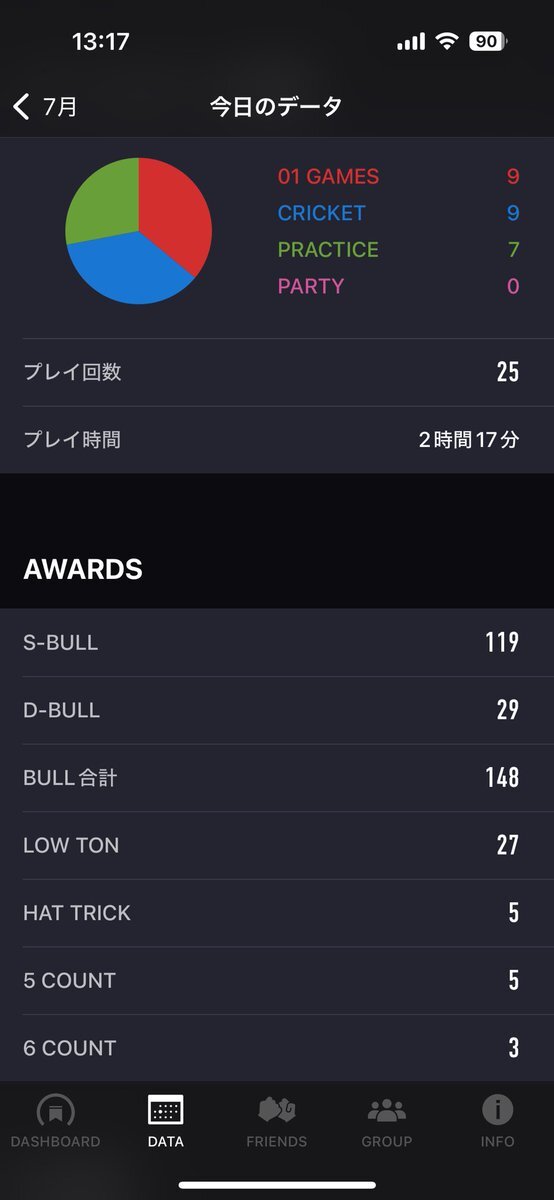Open the HAT TRICK award row
Image resolution: width=554 pixels, height=1200 pixels.
pyautogui.click(x=277, y=913)
